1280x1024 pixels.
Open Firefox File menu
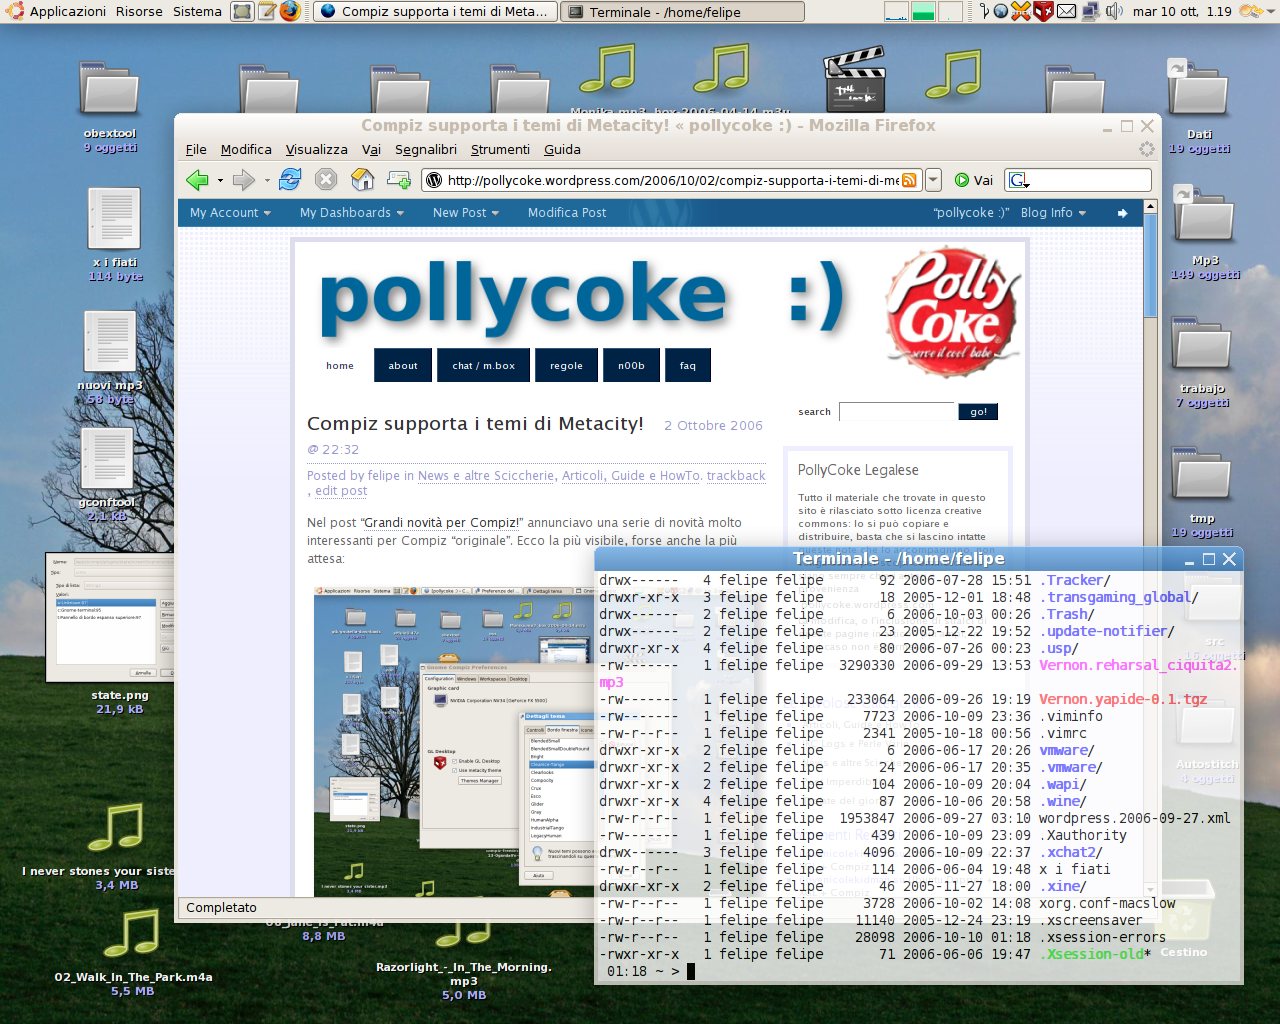click(196, 149)
